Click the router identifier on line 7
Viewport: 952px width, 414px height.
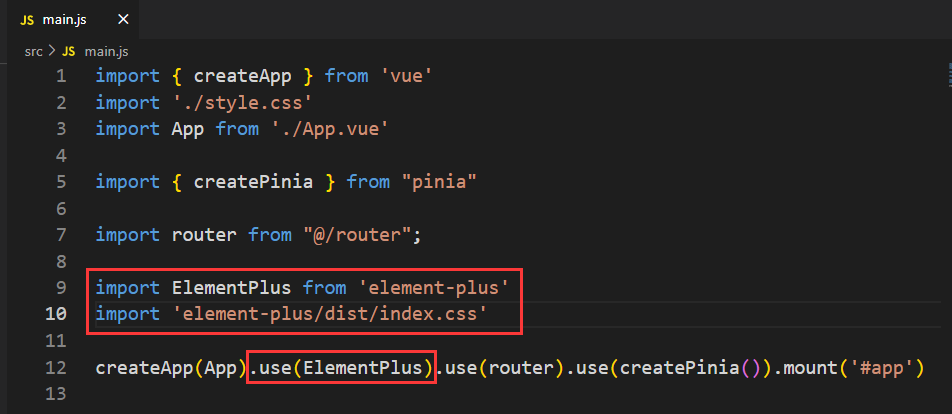click(204, 235)
